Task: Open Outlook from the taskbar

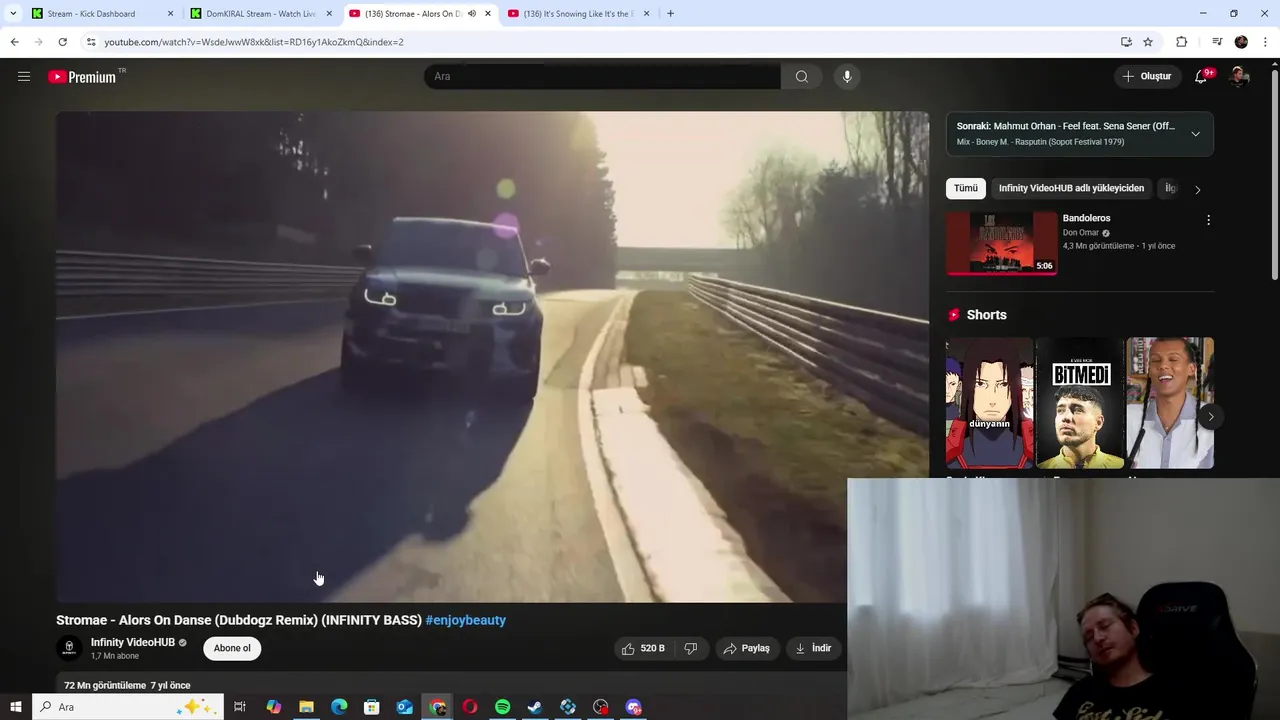Action: (x=404, y=707)
